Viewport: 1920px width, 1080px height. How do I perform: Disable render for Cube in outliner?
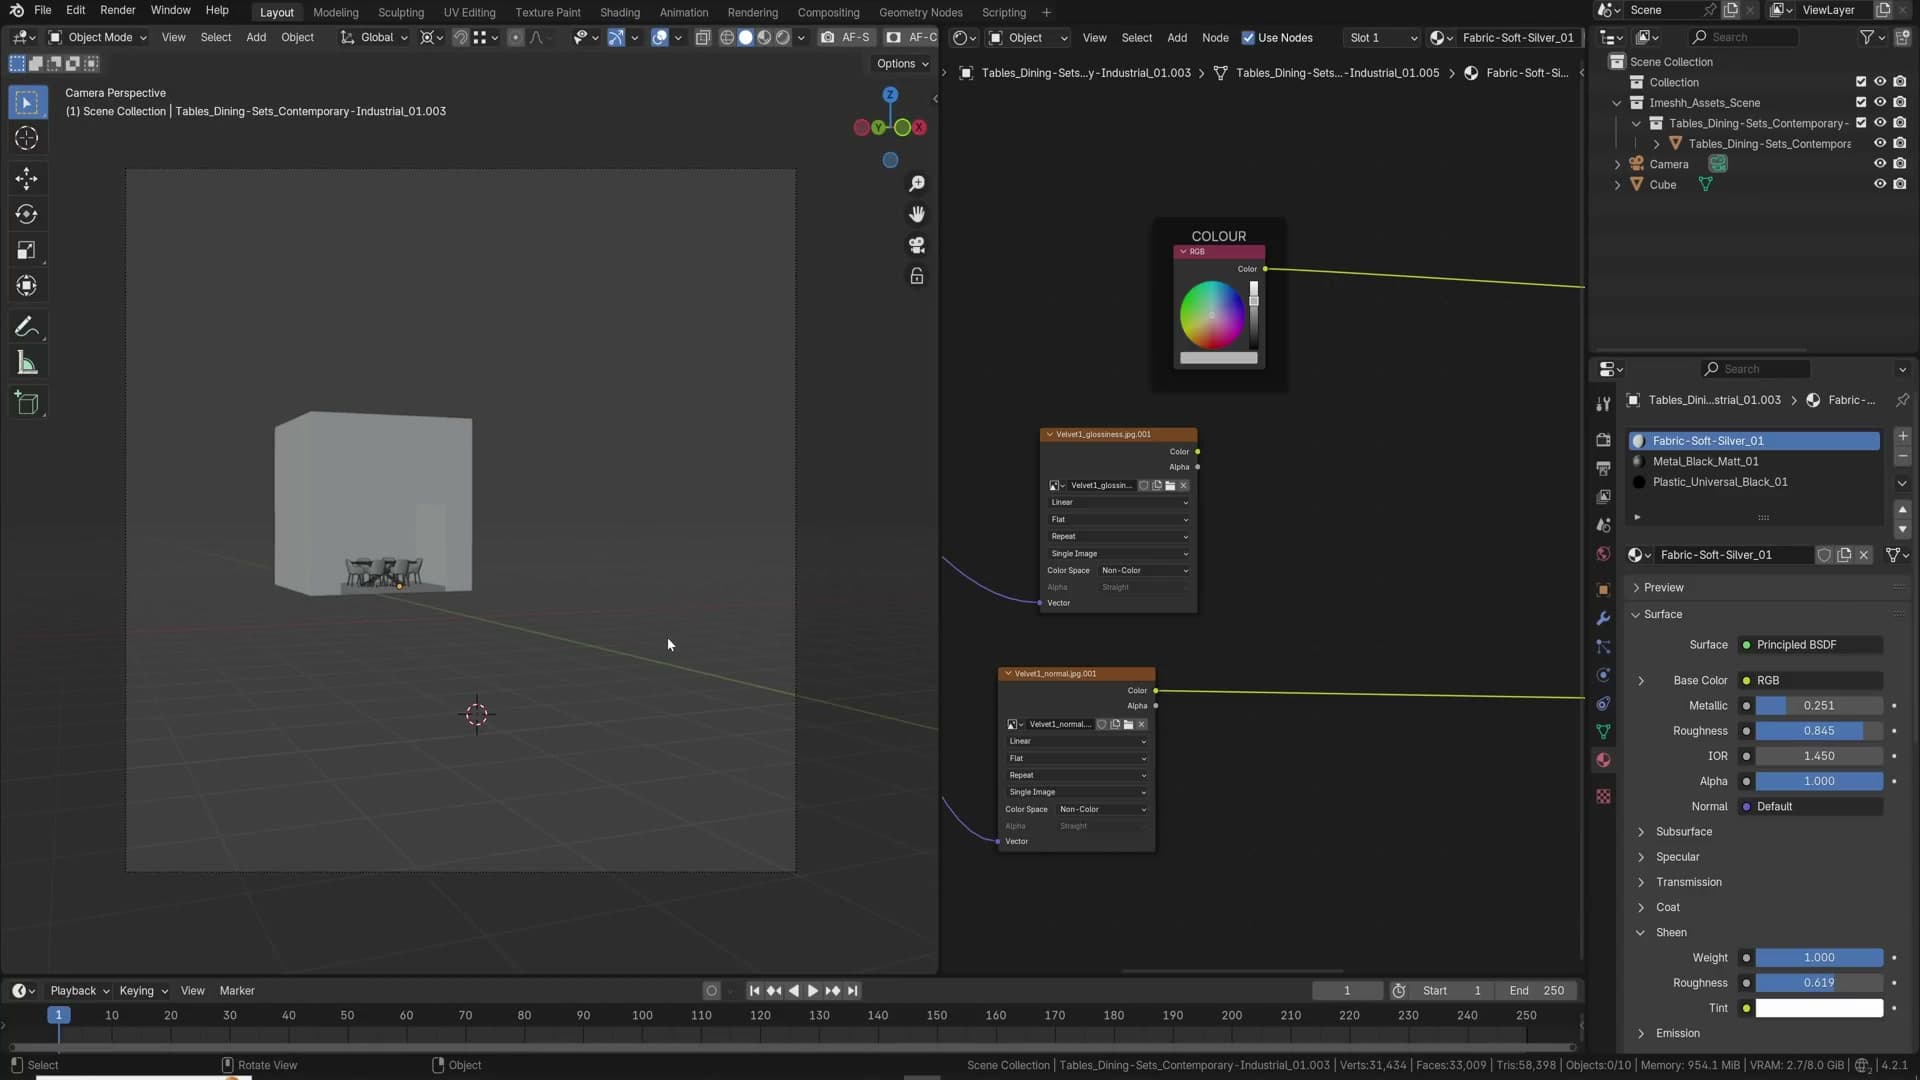1900,184
